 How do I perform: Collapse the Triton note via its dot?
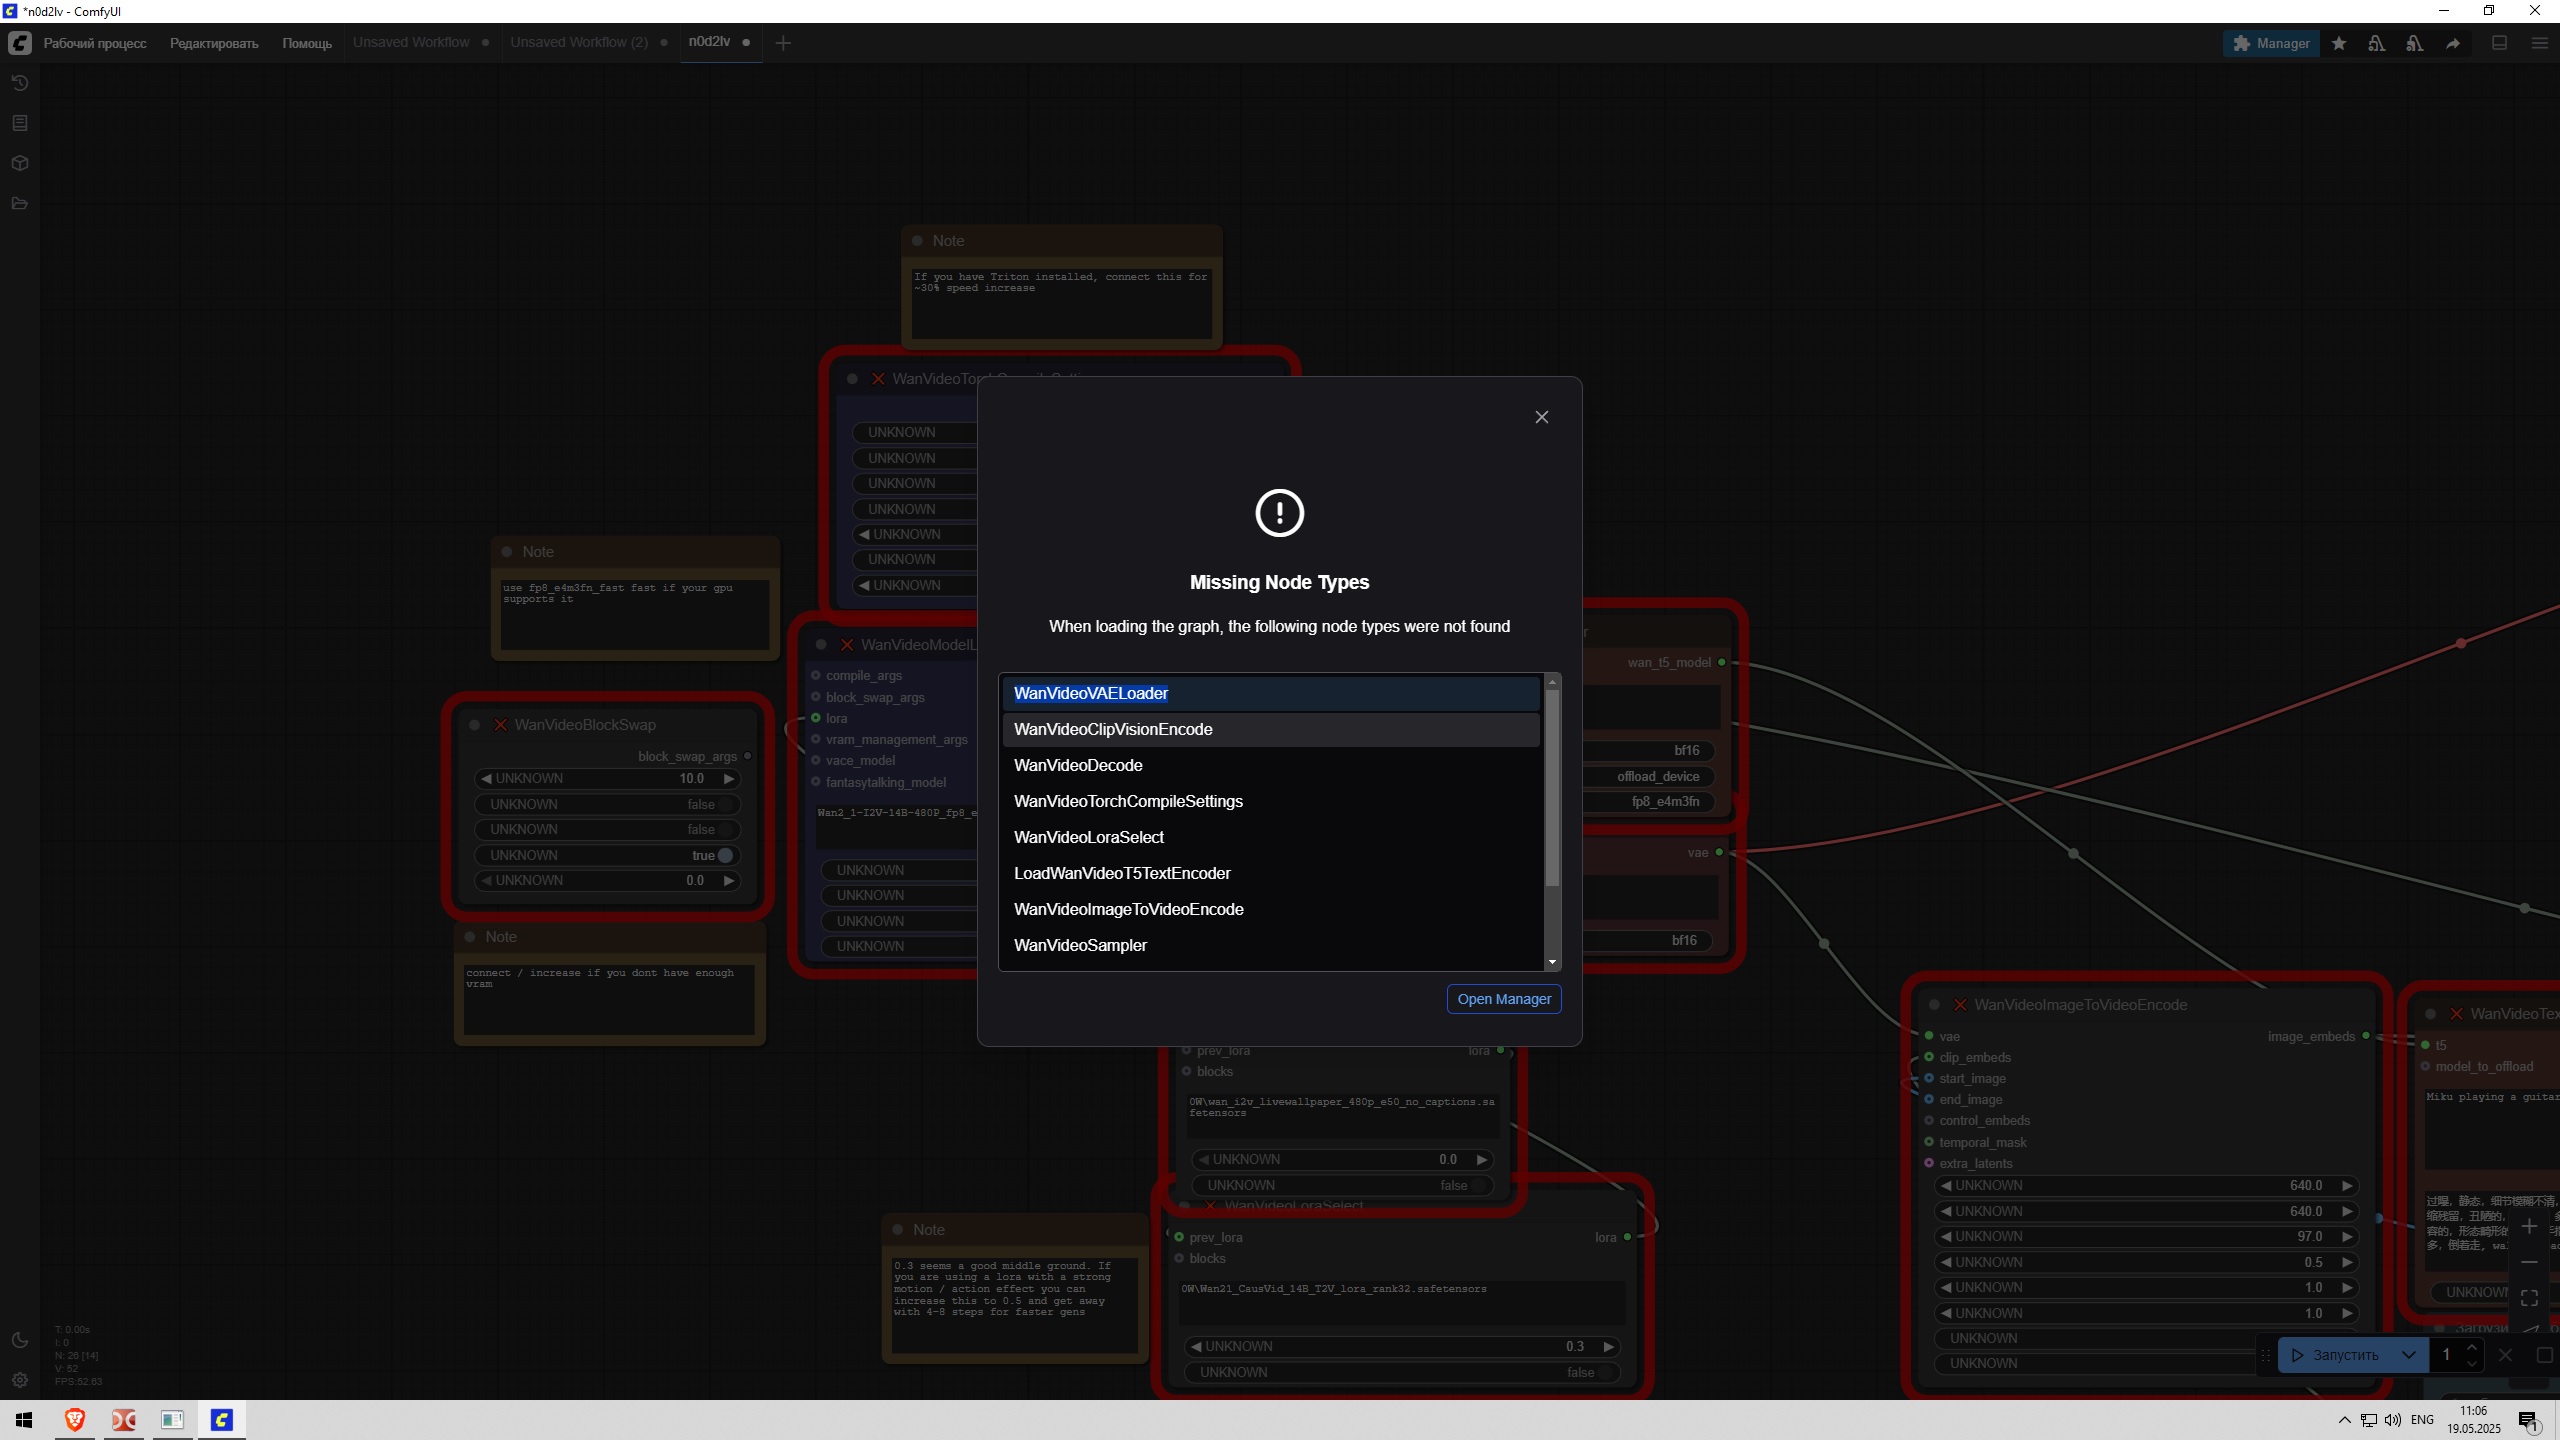[917, 241]
